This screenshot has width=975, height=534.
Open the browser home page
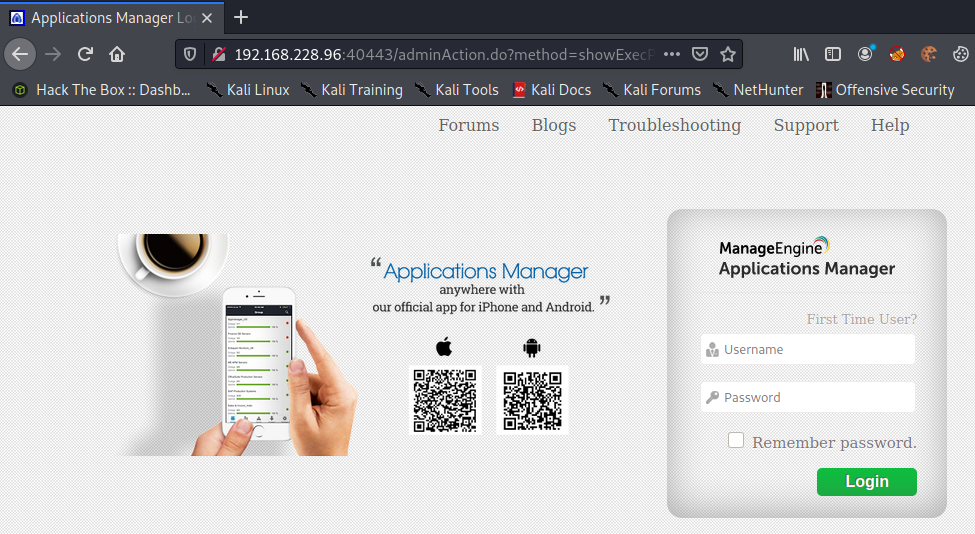click(x=117, y=55)
